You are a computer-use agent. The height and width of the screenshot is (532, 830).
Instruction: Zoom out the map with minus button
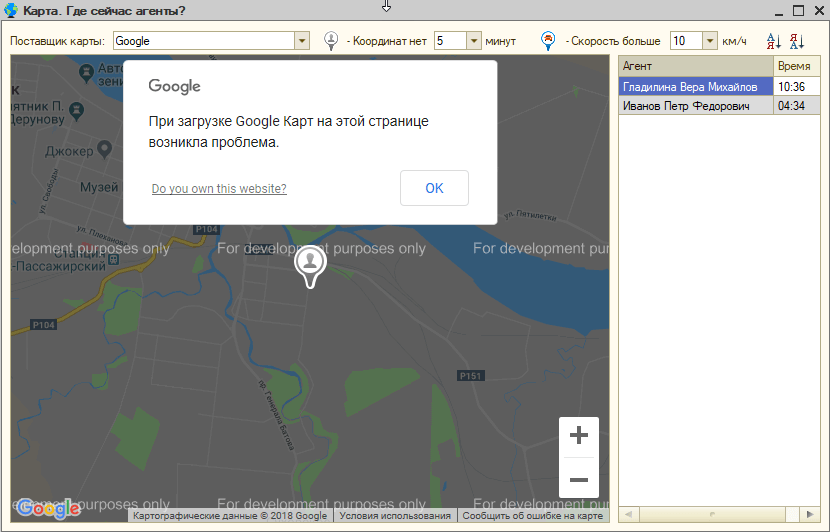pos(579,480)
